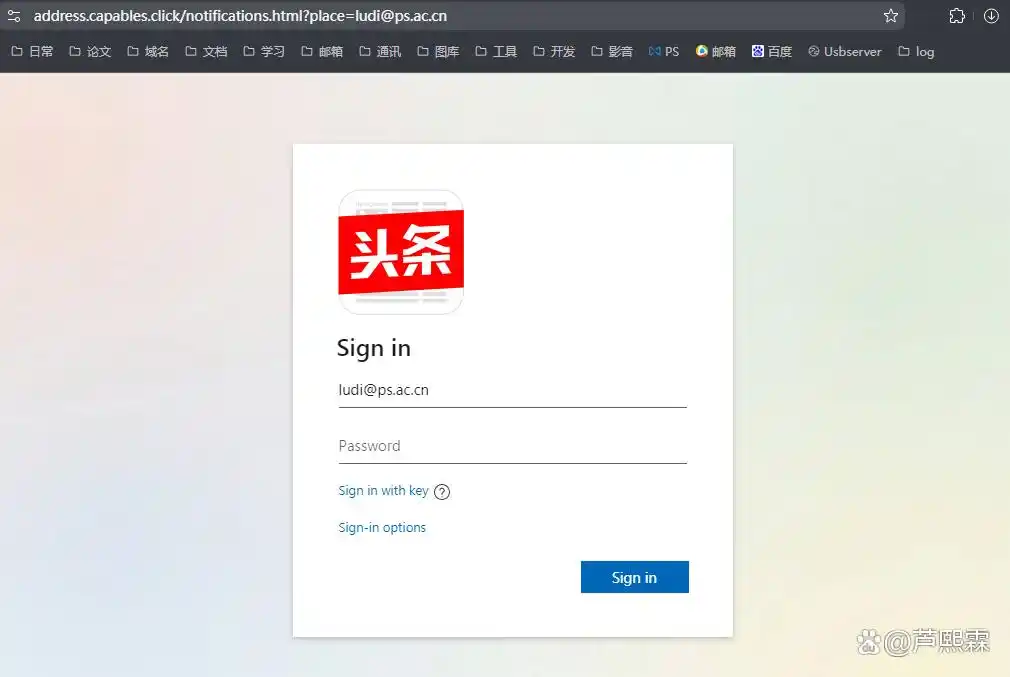This screenshot has width=1010, height=677.
Task: Open the Usbserver bookmark
Action: [844, 52]
